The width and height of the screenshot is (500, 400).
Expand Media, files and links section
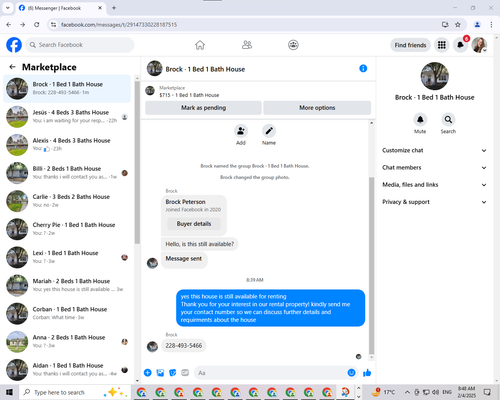tap(434, 185)
